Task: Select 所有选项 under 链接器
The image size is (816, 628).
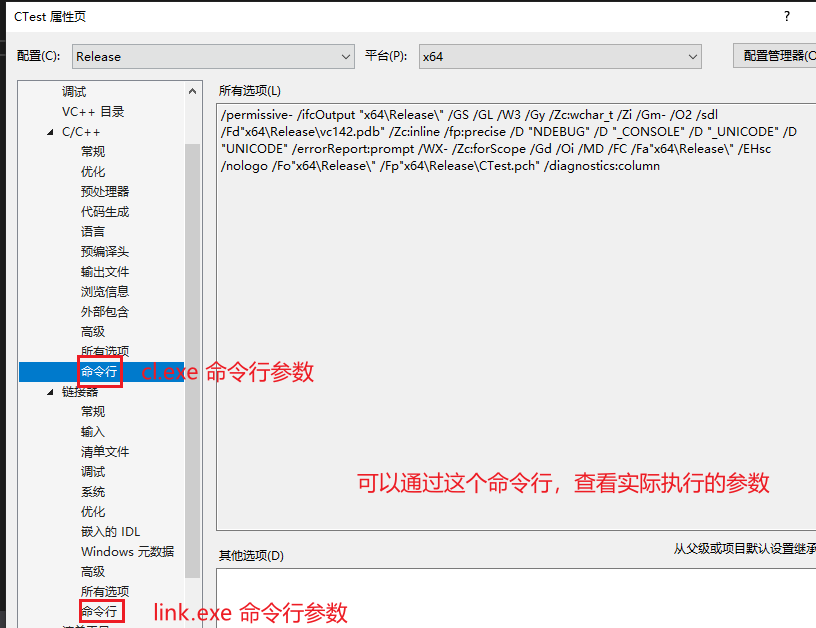Action: click(105, 592)
